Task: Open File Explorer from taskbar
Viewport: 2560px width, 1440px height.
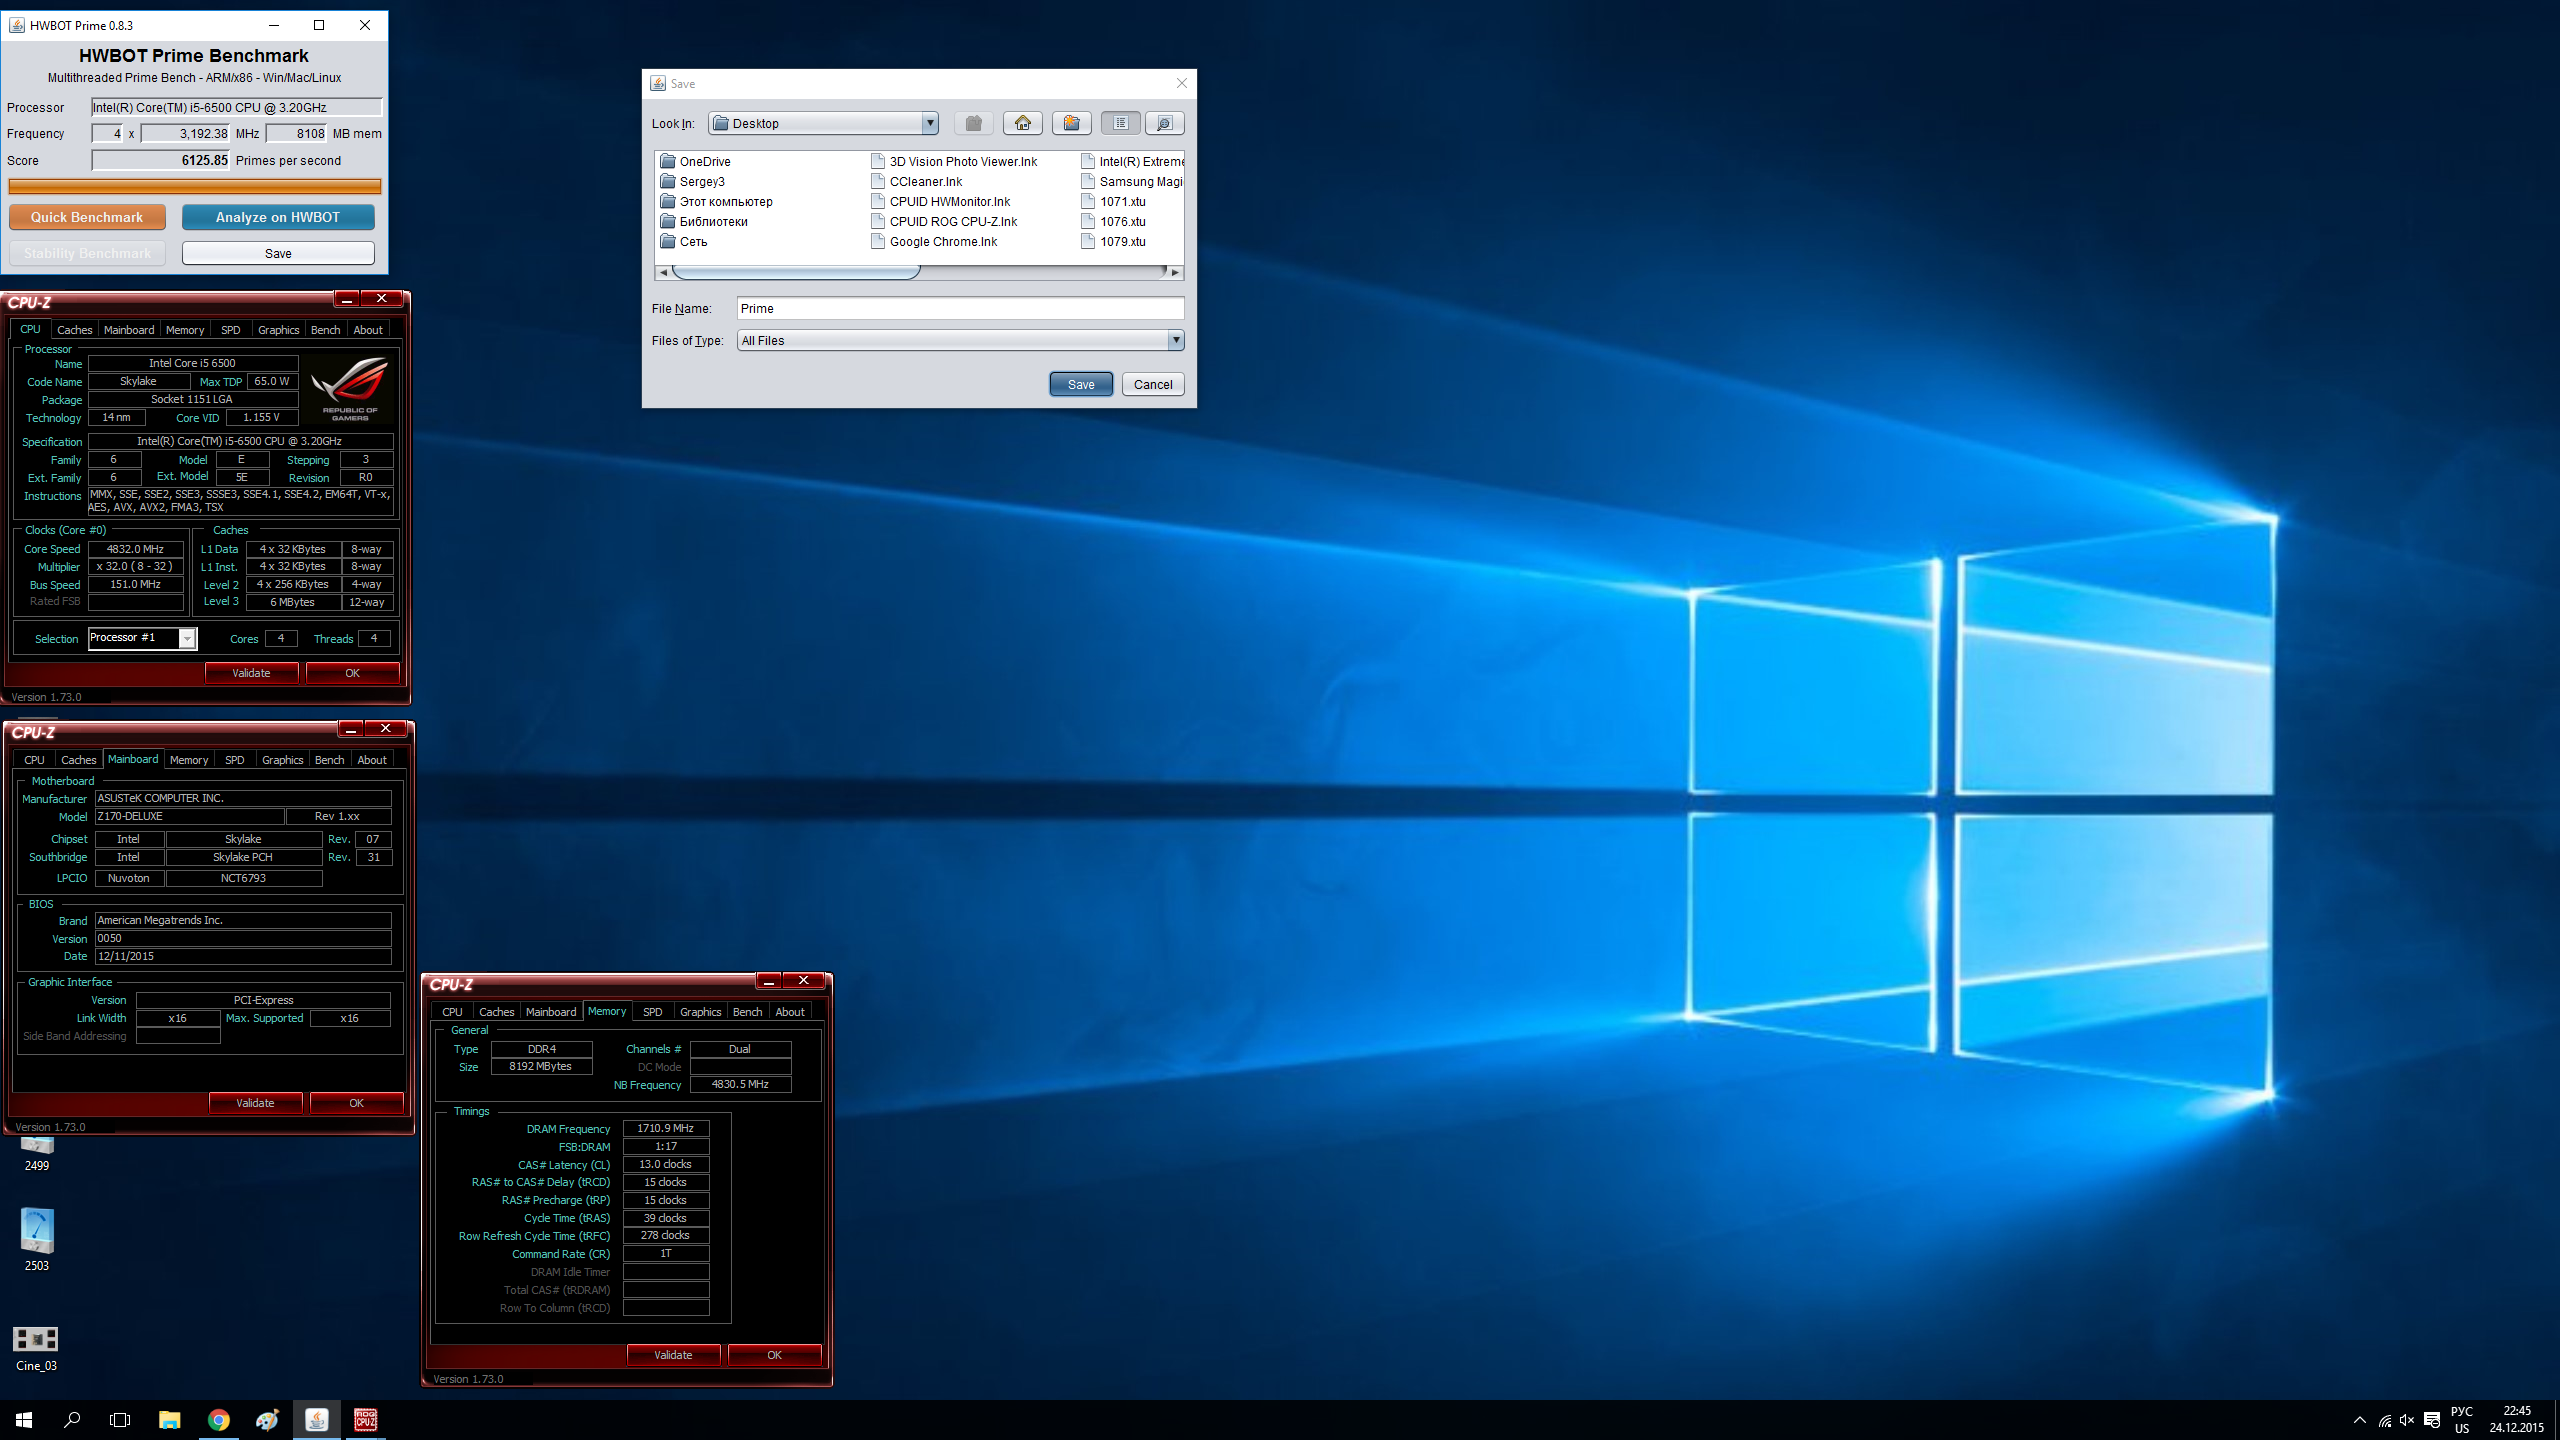Action: click(169, 1420)
